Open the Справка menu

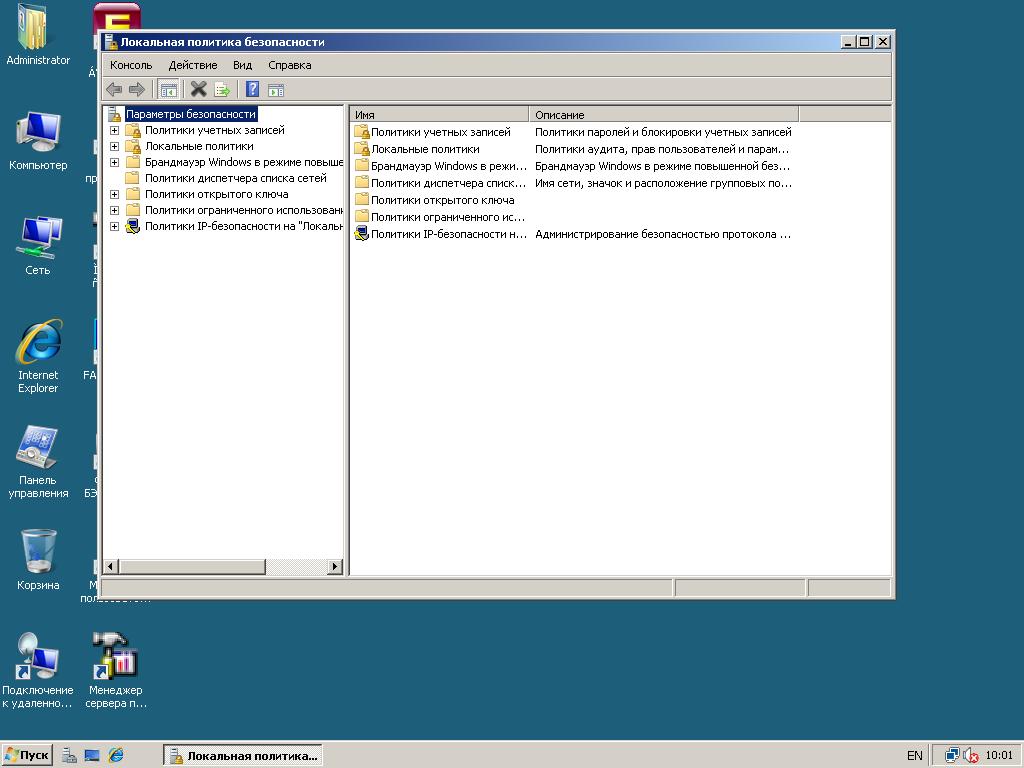pos(289,65)
